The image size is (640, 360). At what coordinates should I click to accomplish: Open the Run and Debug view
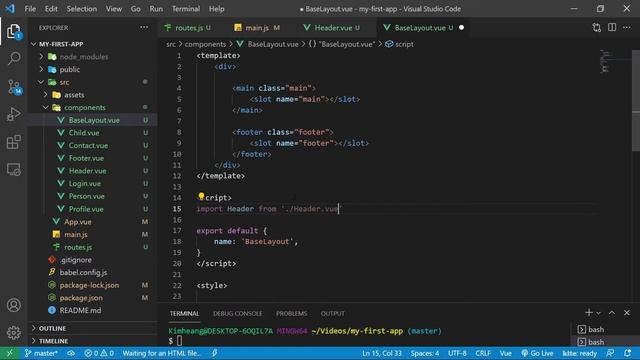(x=13, y=114)
